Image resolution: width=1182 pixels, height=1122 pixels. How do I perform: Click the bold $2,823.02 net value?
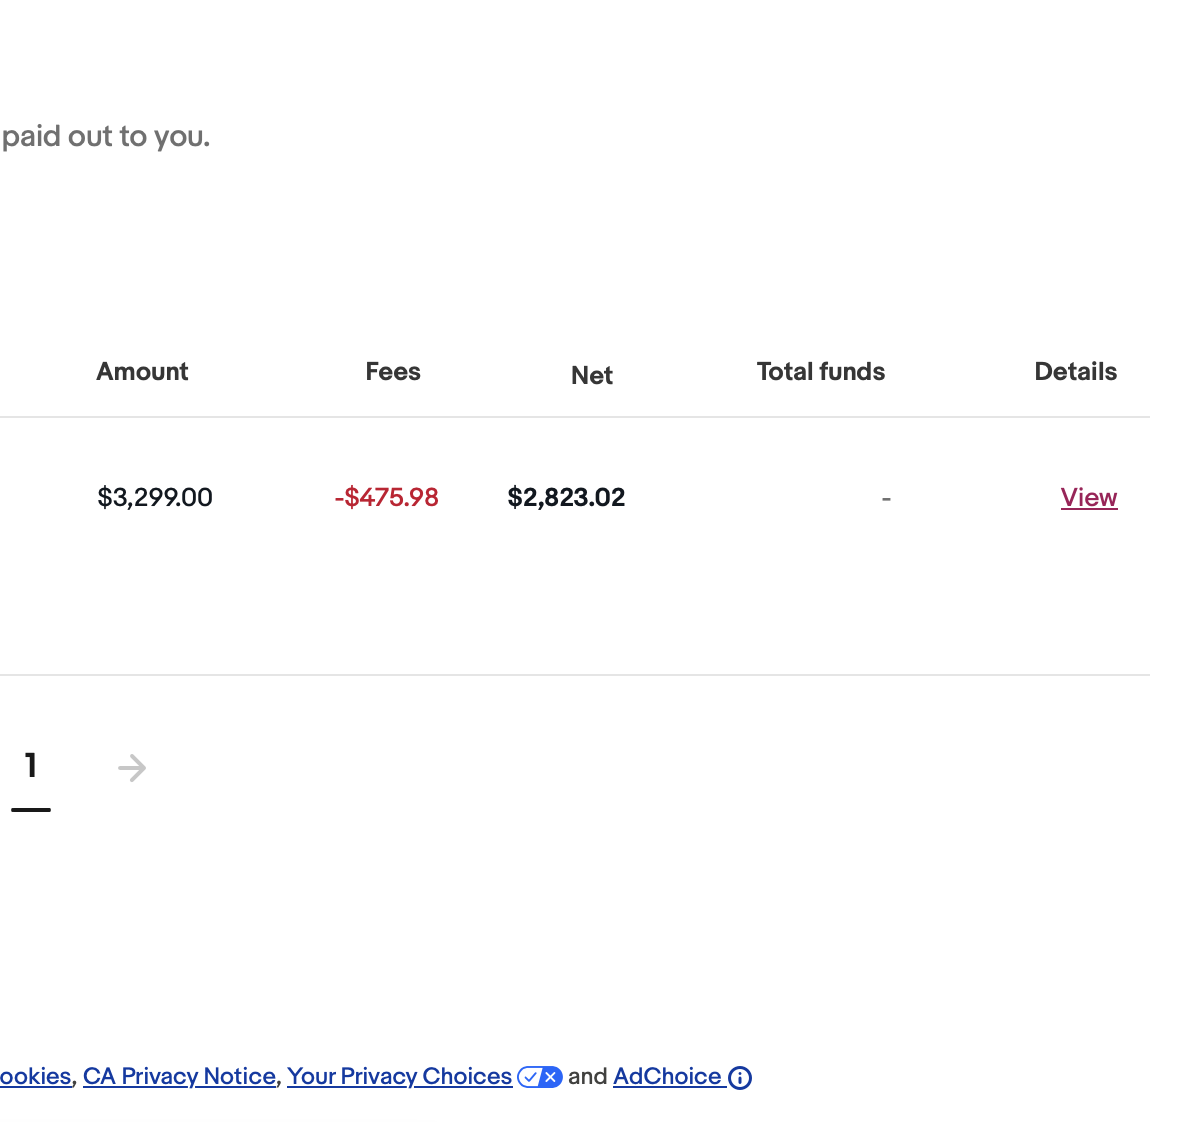tap(566, 498)
